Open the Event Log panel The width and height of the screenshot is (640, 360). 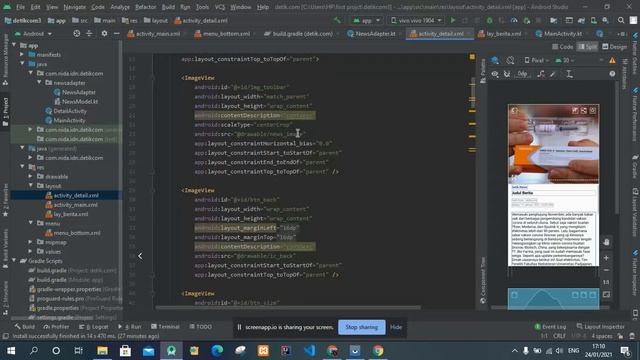[550, 327]
